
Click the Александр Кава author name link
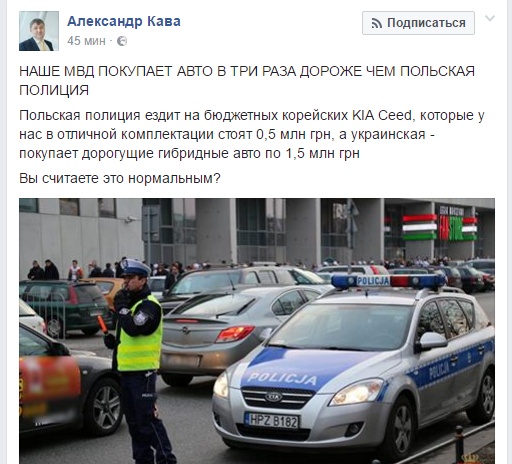124,21
